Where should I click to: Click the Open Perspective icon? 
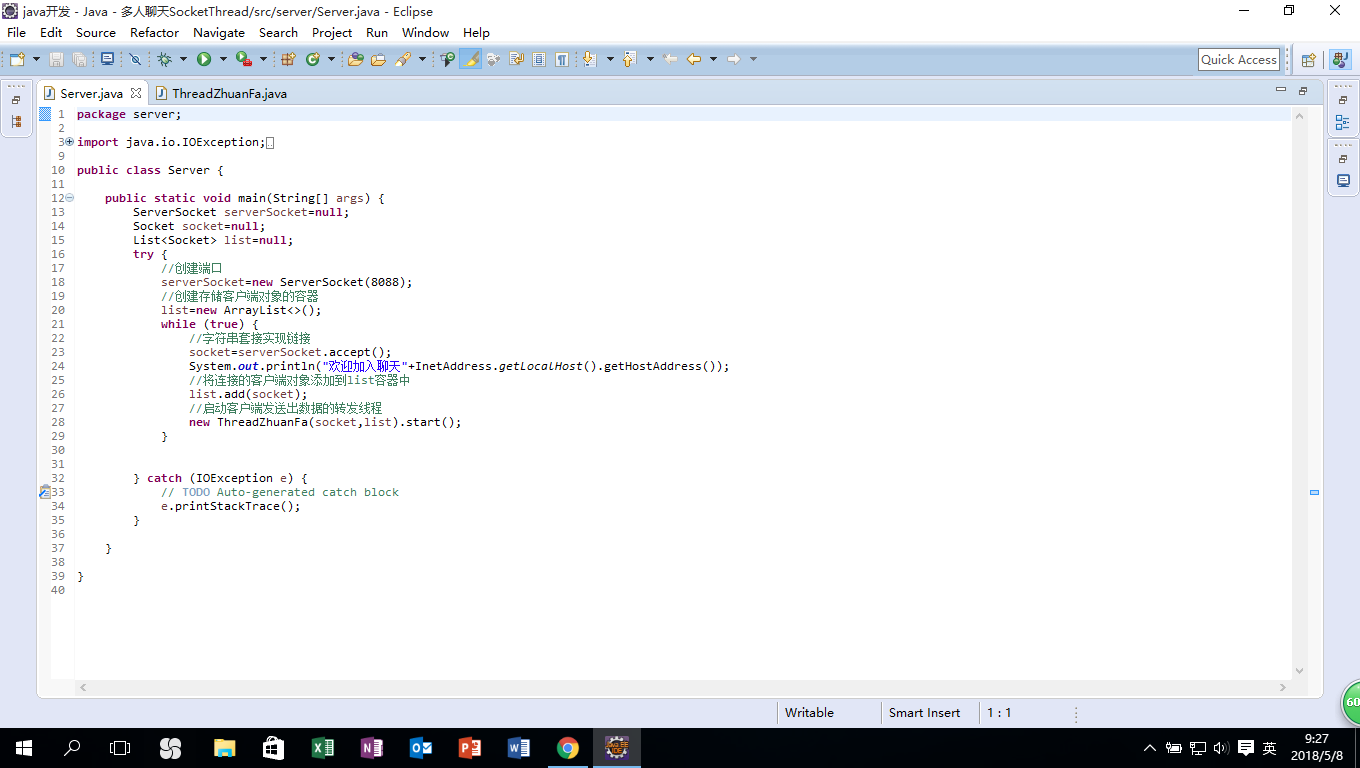[x=1308, y=60]
